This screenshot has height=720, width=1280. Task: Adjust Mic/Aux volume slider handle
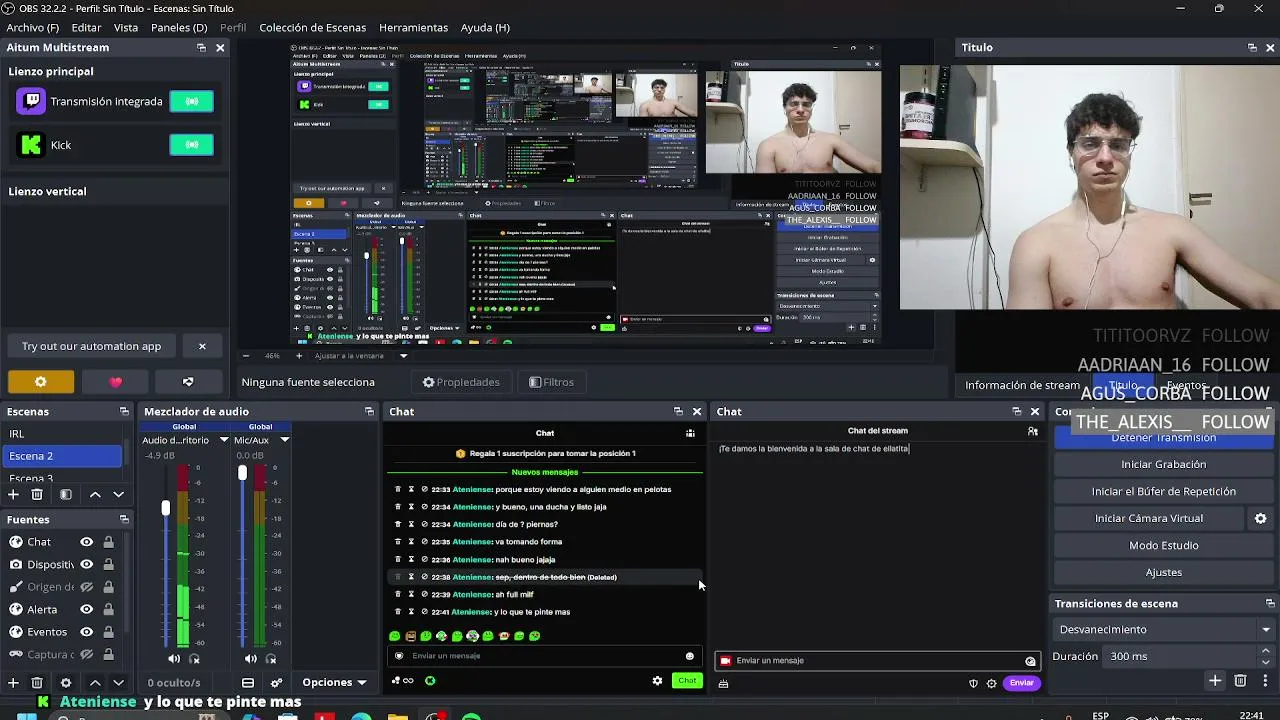click(x=242, y=472)
